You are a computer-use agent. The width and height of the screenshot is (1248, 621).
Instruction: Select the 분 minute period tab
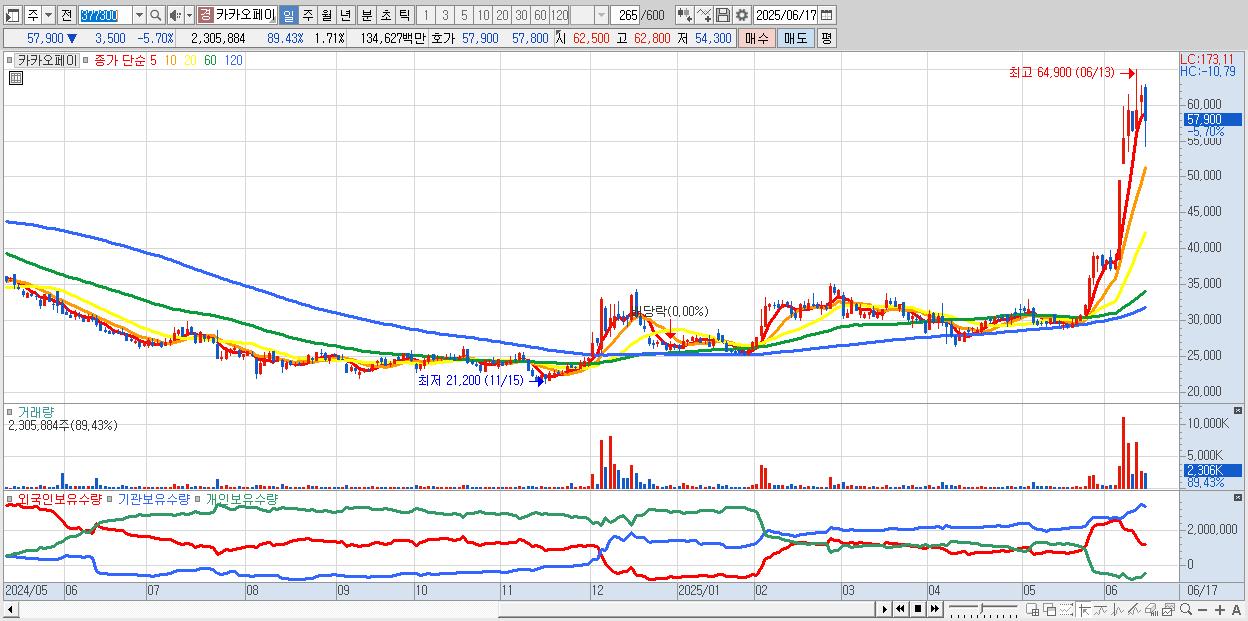(x=366, y=15)
